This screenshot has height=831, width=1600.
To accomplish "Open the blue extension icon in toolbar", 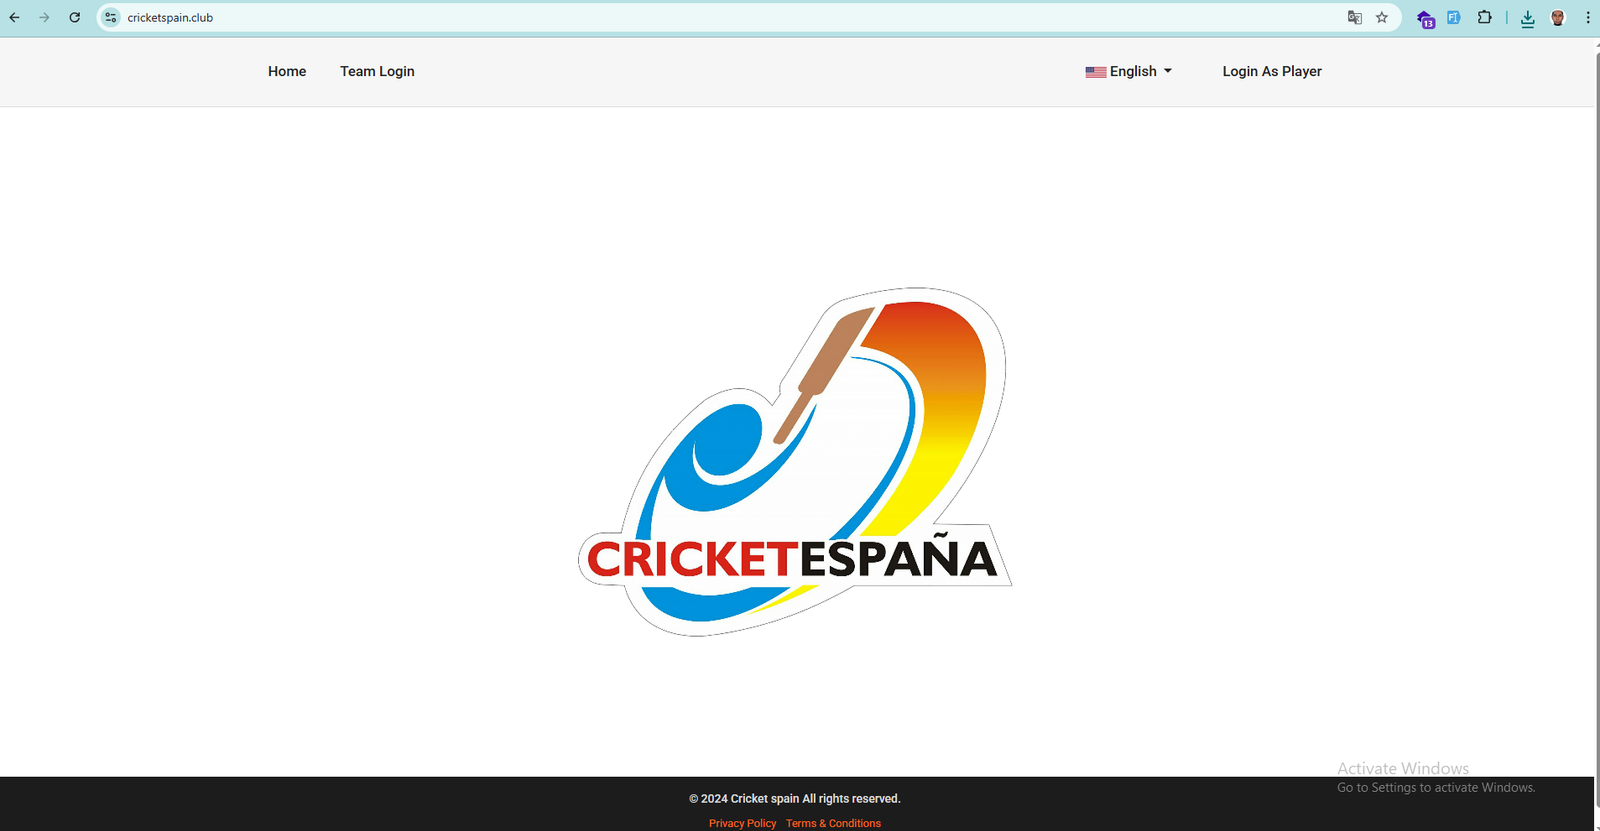I will point(1454,18).
